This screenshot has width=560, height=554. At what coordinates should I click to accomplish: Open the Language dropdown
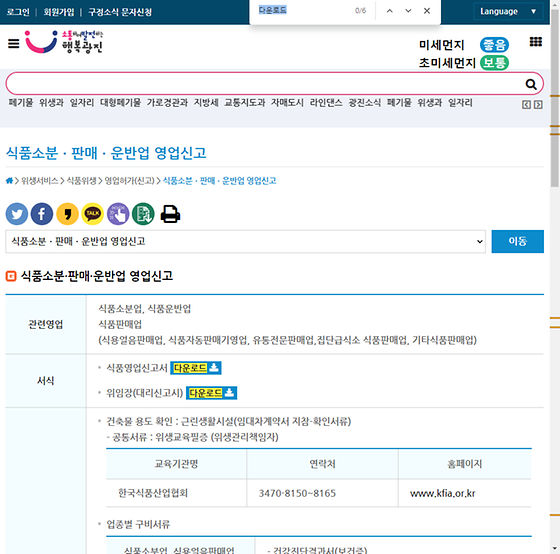pyautogui.click(x=508, y=11)
